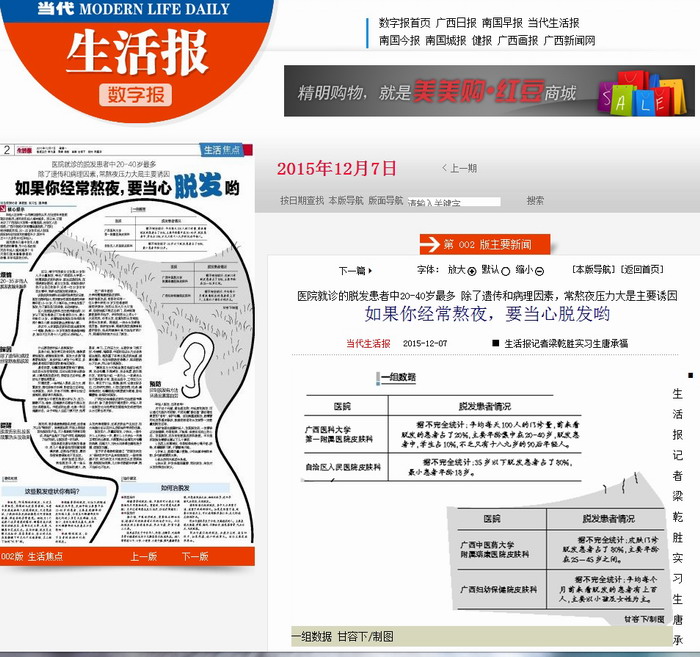Go to previous page 上一版
Screen dimensions: 700x657
[x=144, y=557]
